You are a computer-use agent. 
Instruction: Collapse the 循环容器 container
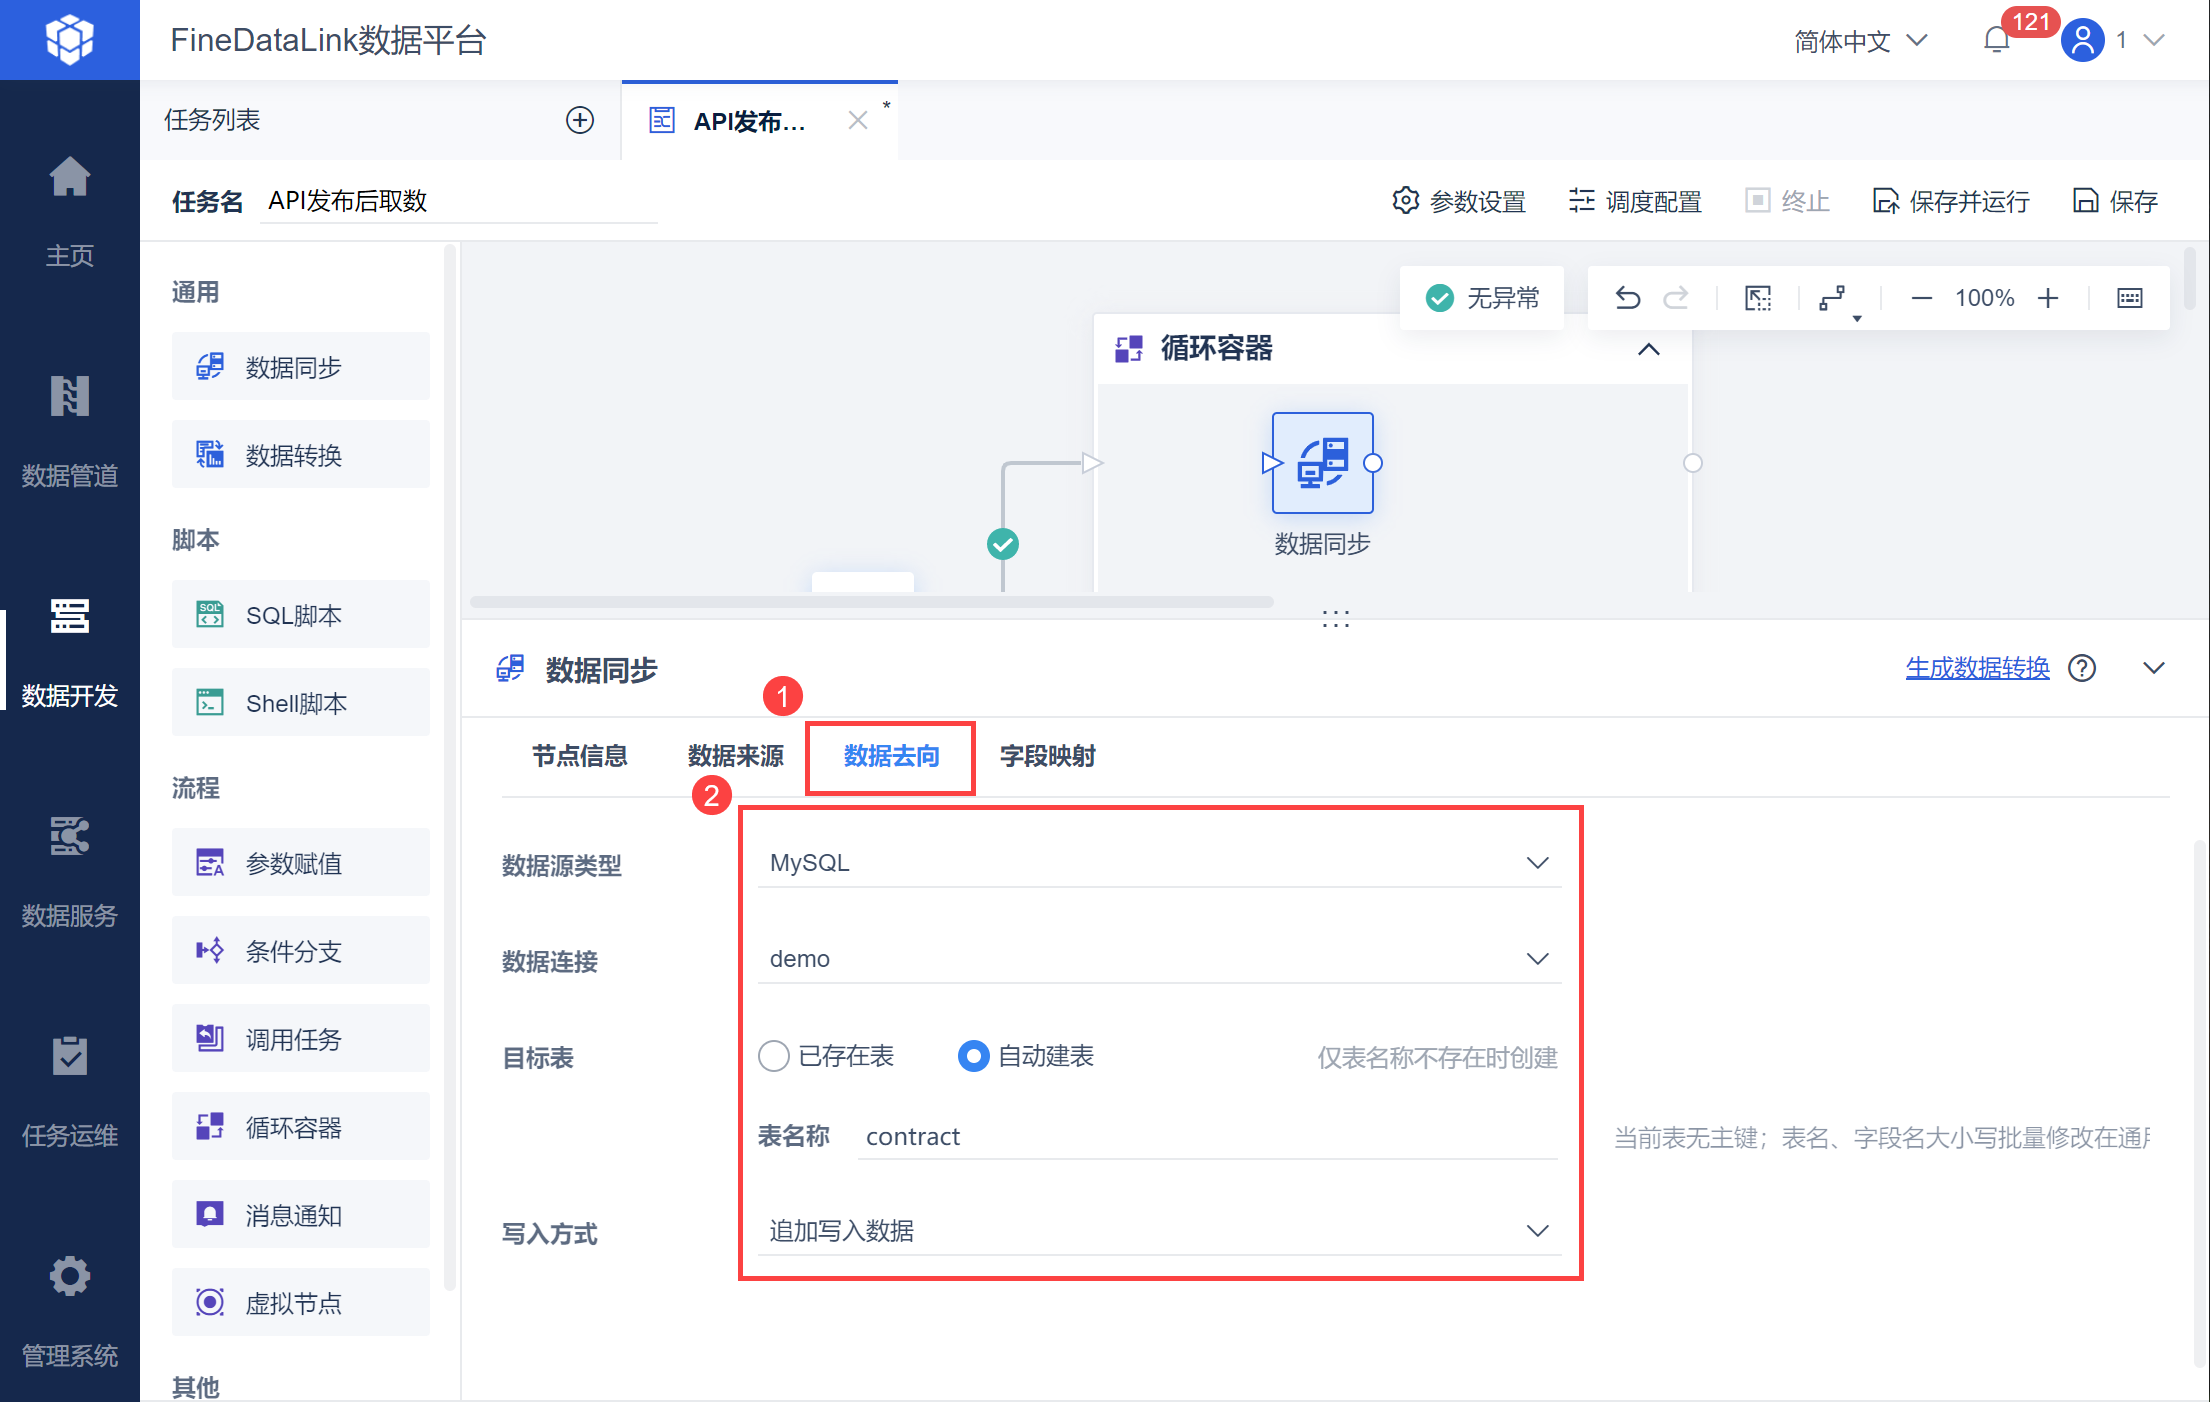coord(1648,349)
